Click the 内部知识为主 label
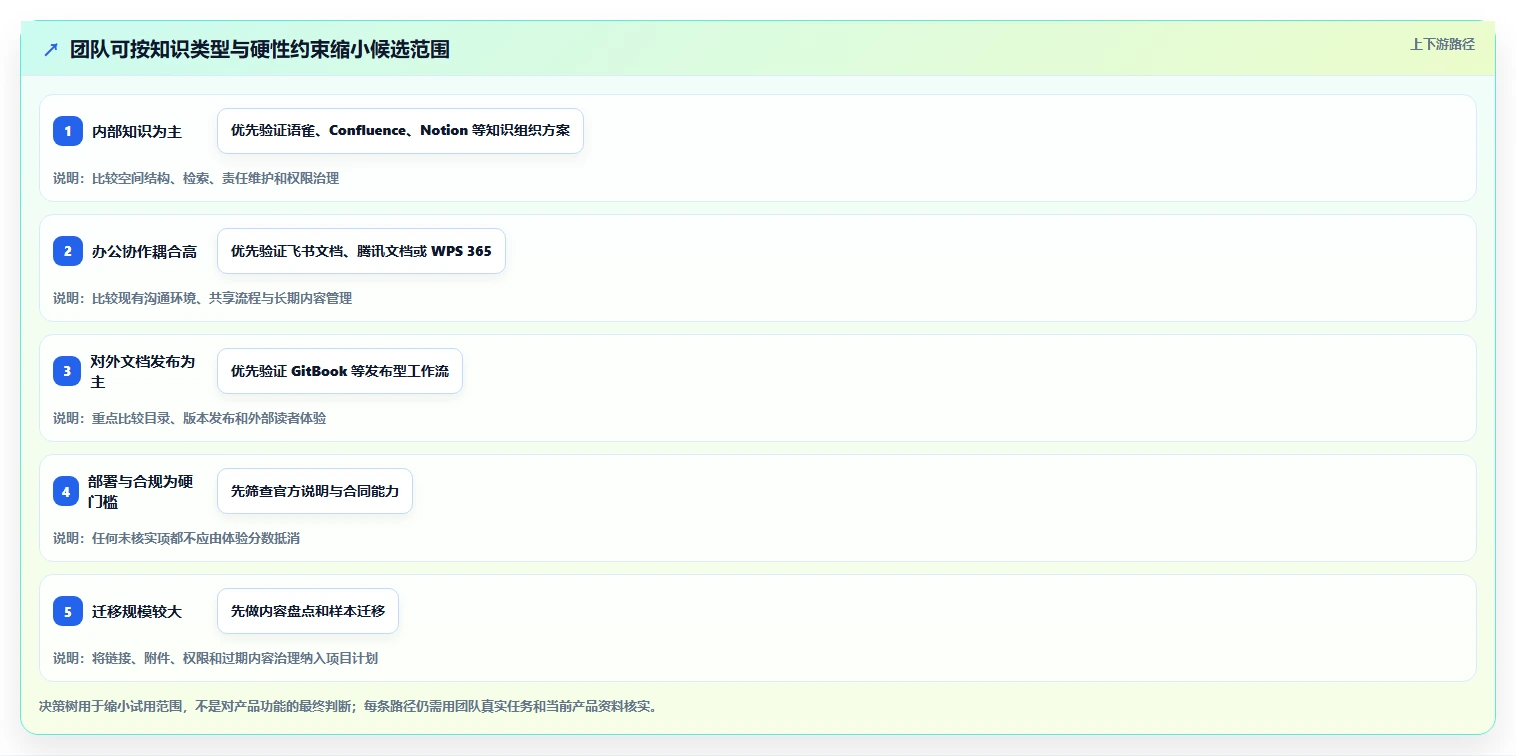Screen dimensions: 1516x756 pyautogui.click(x=137, y=131)
